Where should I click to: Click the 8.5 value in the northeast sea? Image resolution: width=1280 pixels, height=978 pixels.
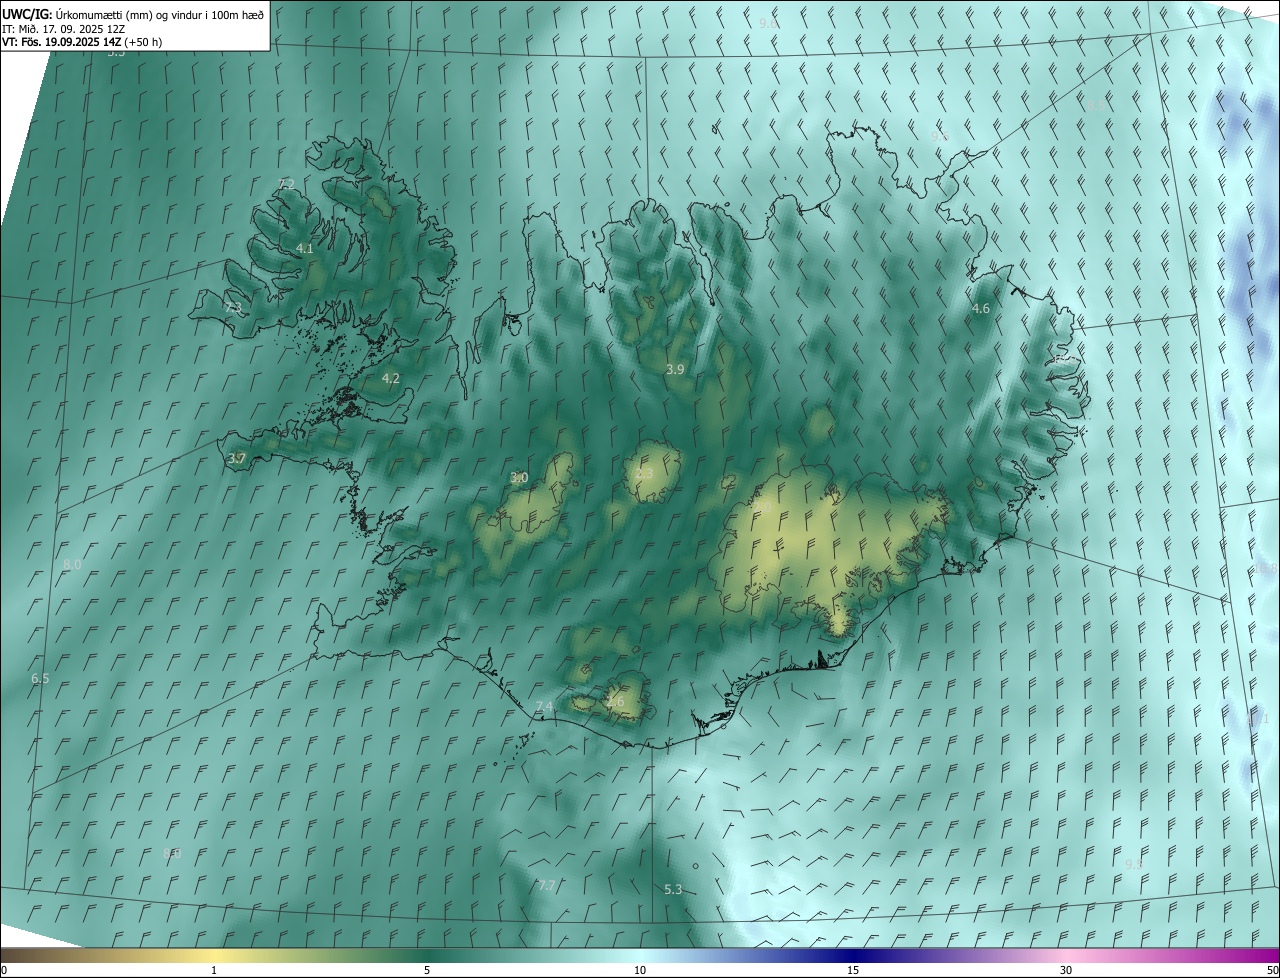(x=1095, y=105)
